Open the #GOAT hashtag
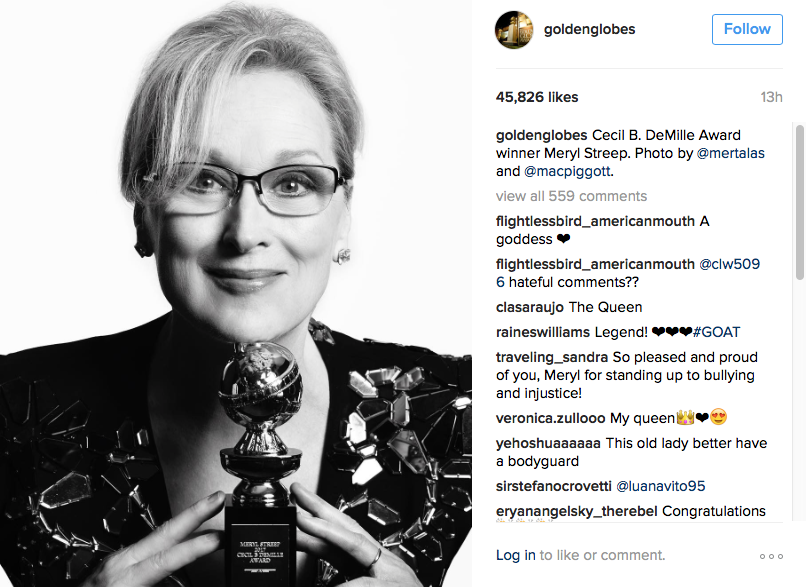806x587 pixels. [x=716, y=332]
